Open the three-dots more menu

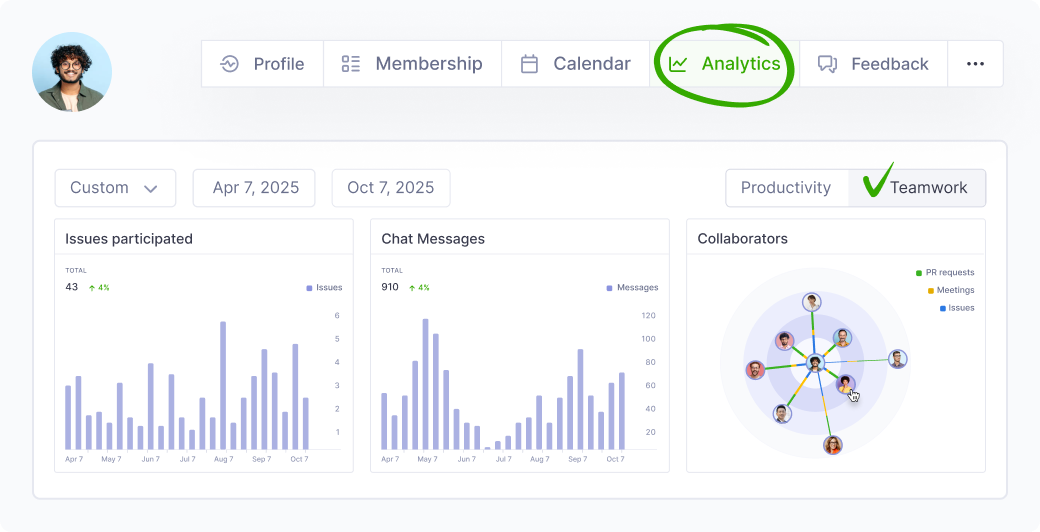point(975,64)
